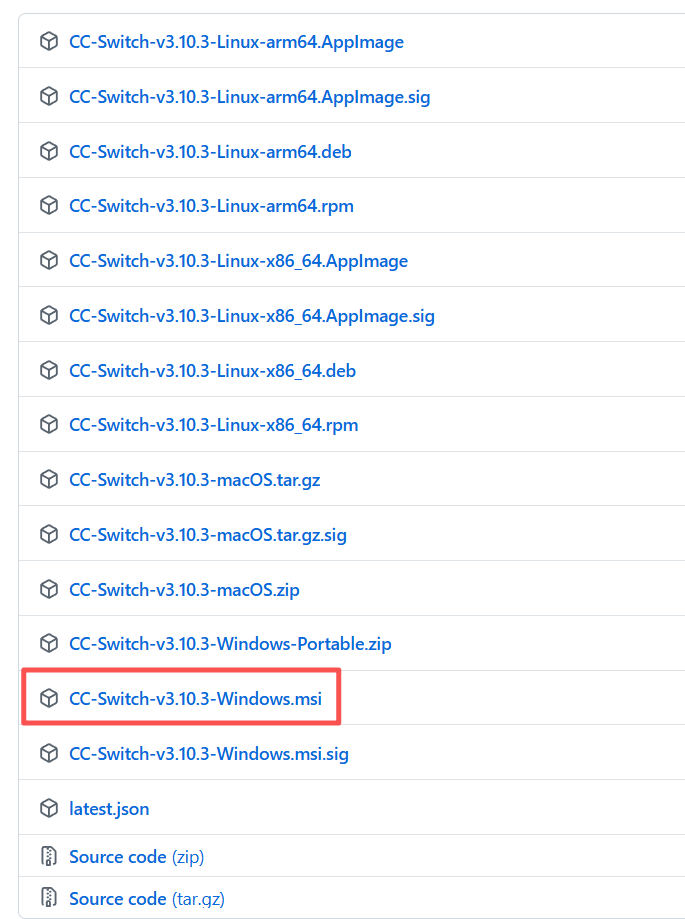This screenshot has height=919, width=685.
Task: Download CC-Switch-v3.10.3-Linux-arm64.AppImage.sig file
Action: (x=250, y=97)
